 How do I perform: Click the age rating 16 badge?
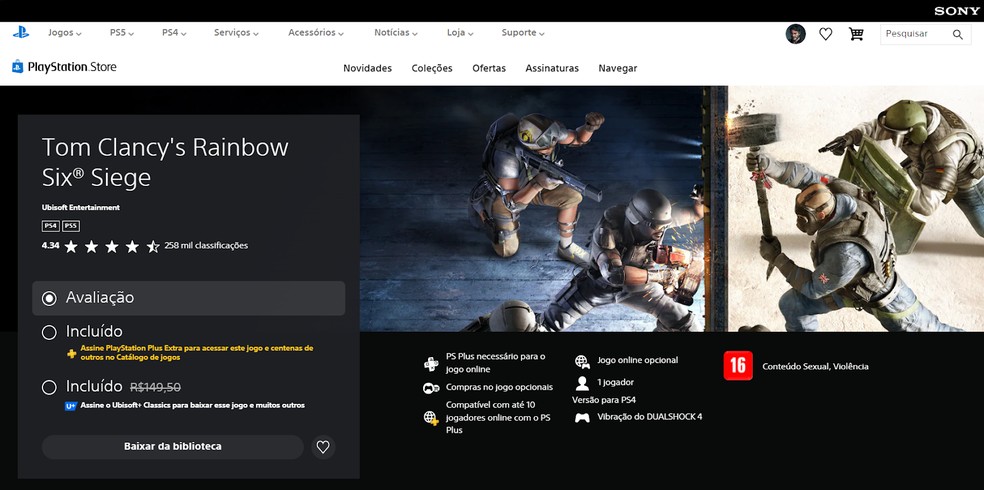pos(737,366)
